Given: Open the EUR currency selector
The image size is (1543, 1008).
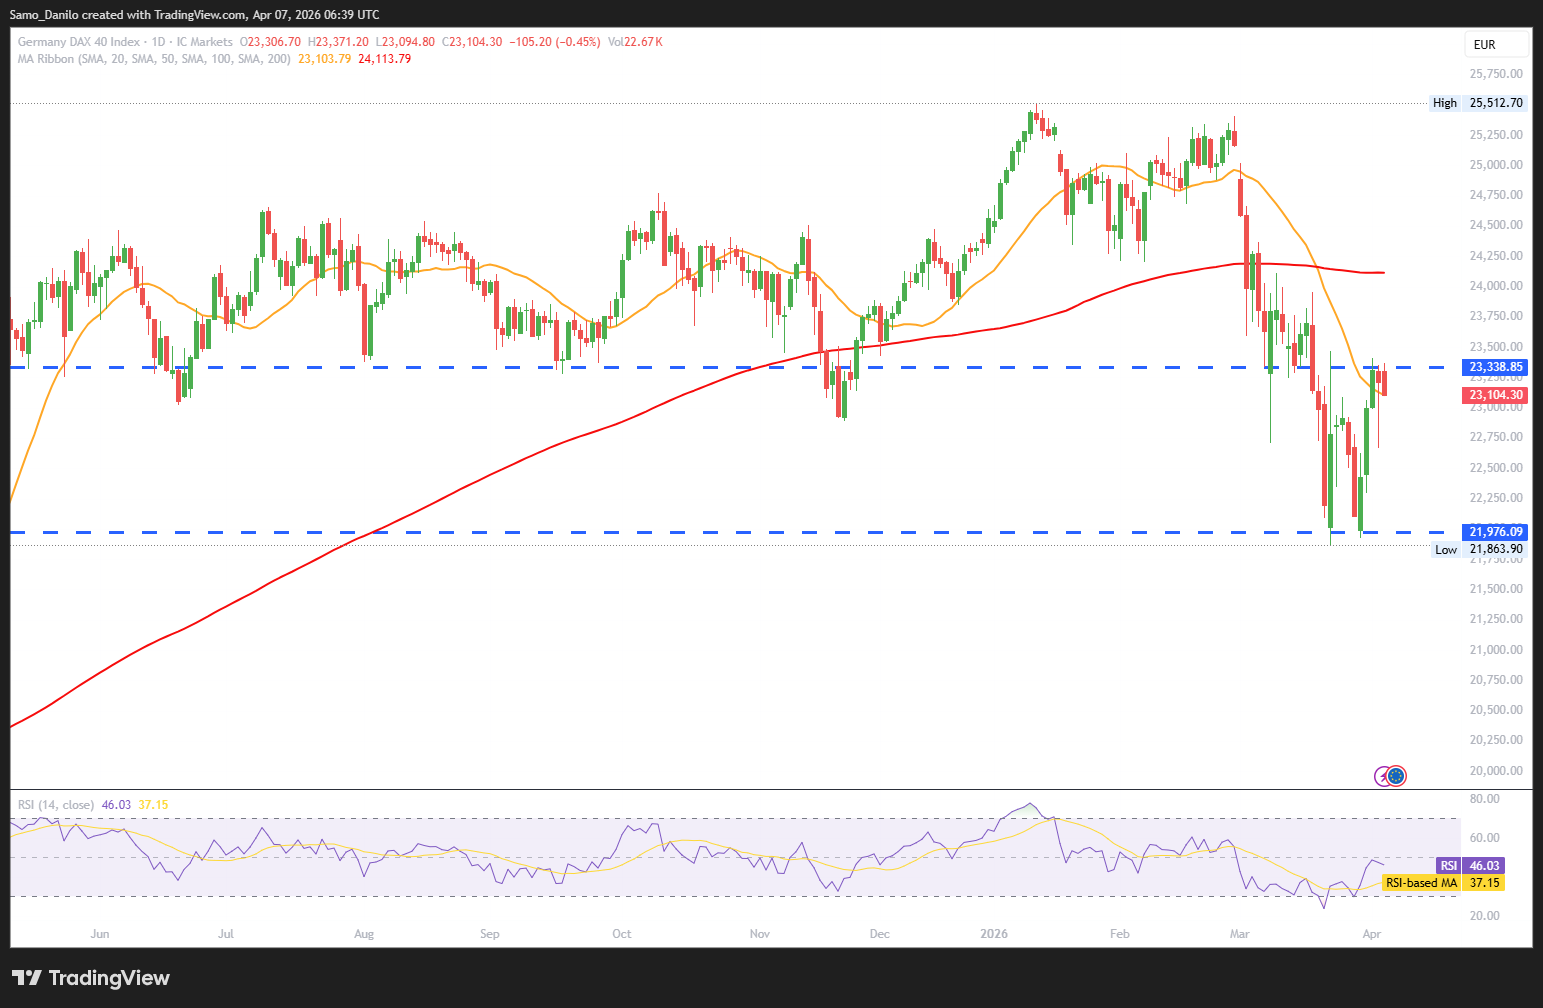Looking at the screenshot, I should (x=1496, y=44).
